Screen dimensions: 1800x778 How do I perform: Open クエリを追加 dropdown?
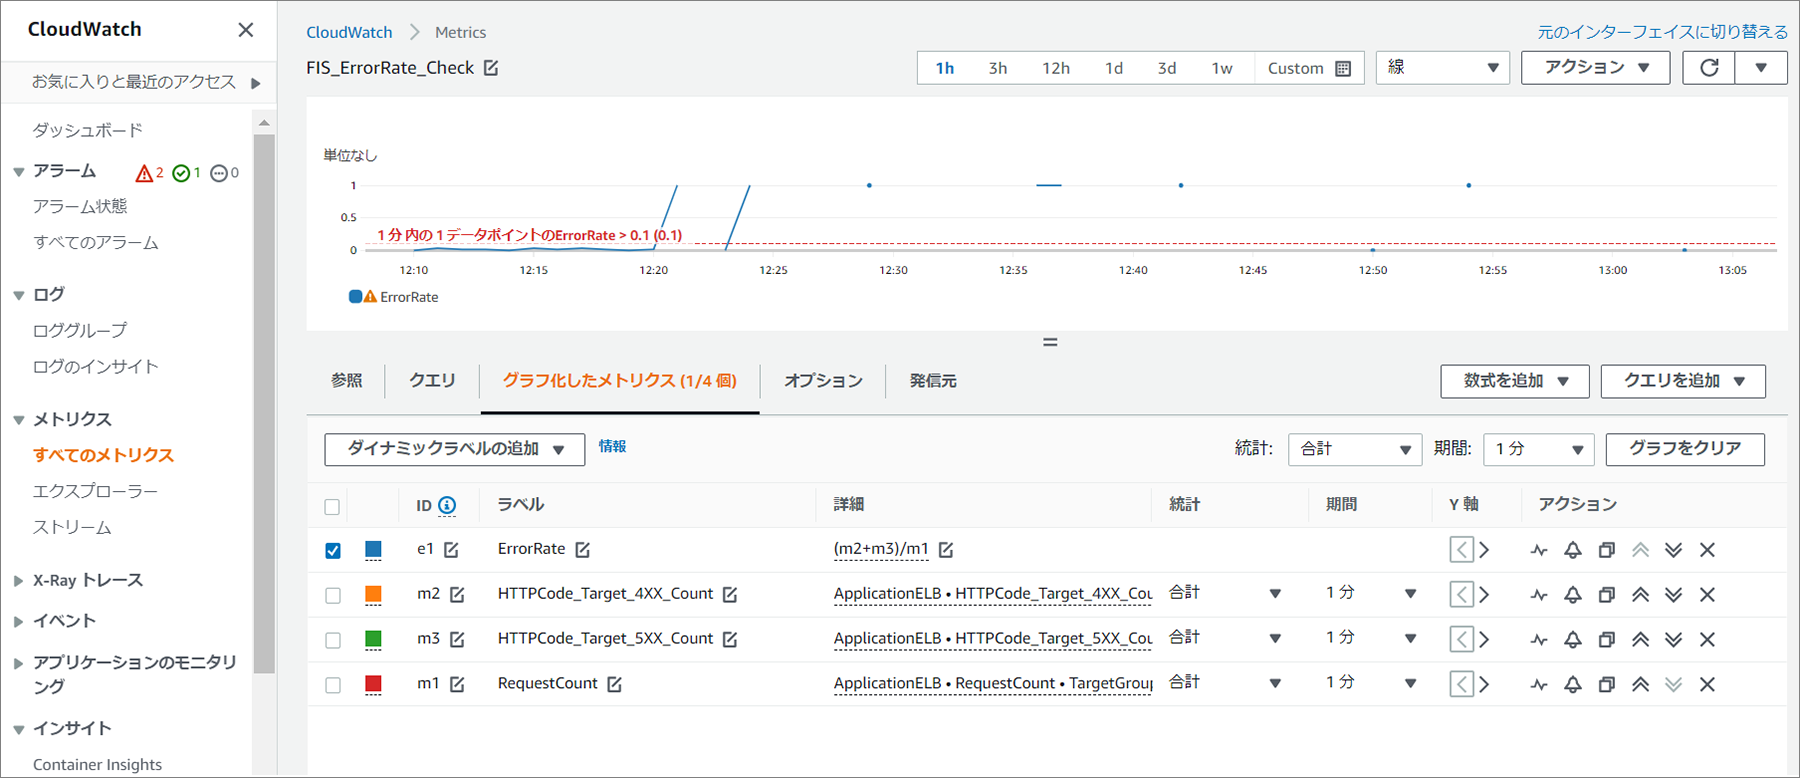click(x=1683, y=381)
